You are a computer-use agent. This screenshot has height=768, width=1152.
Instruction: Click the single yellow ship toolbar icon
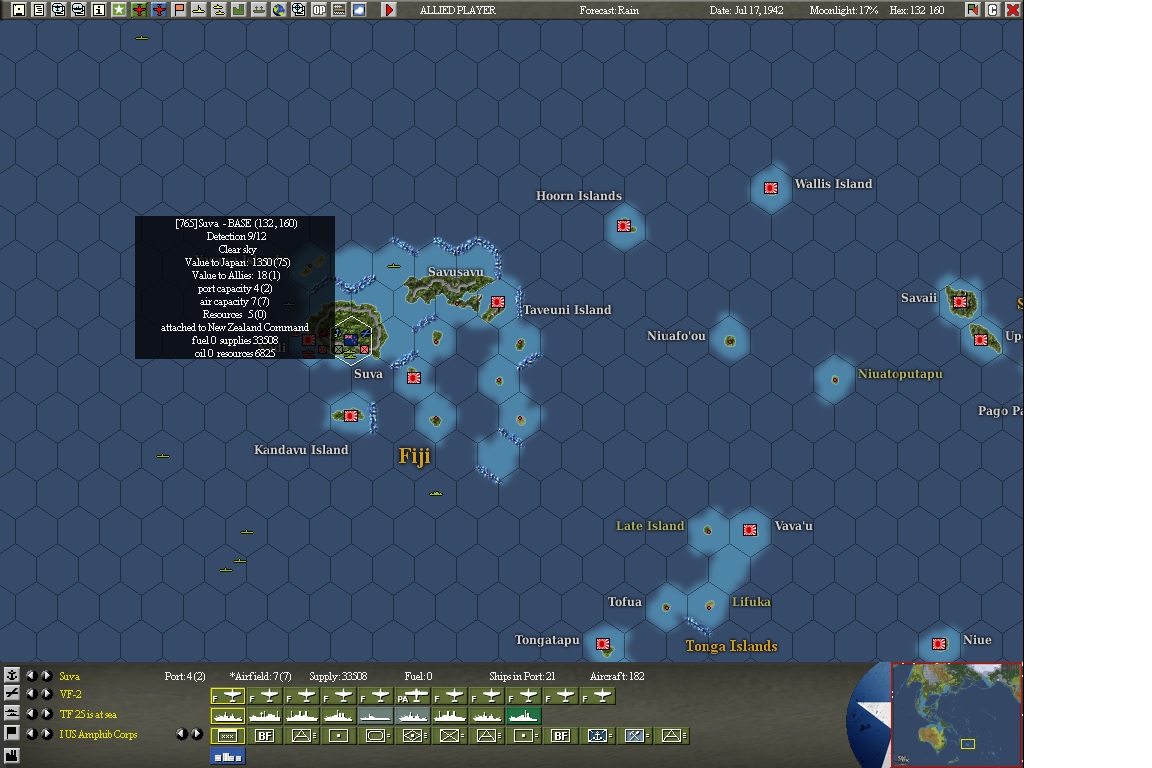[198, 10]
